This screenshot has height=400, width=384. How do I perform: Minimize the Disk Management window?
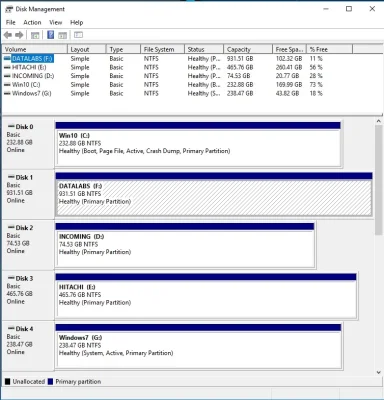point(326,9)
